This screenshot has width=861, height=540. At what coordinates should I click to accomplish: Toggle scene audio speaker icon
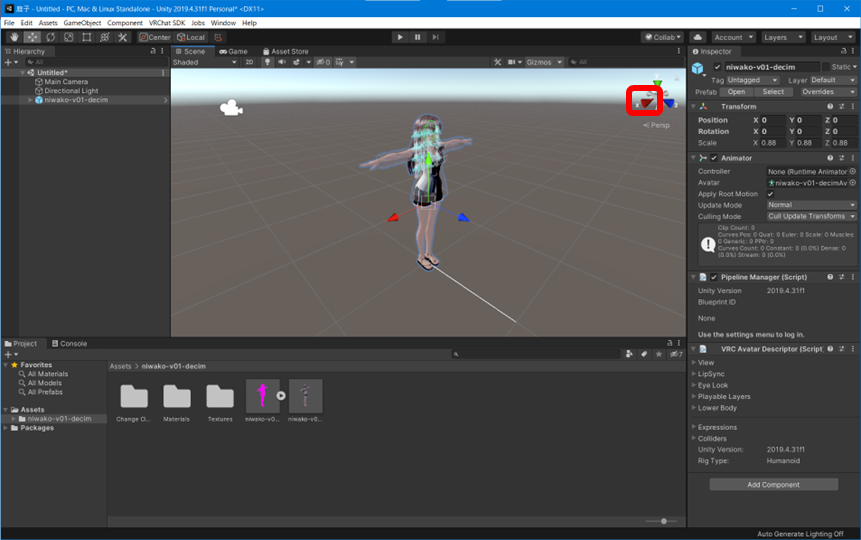pos(283,62)
